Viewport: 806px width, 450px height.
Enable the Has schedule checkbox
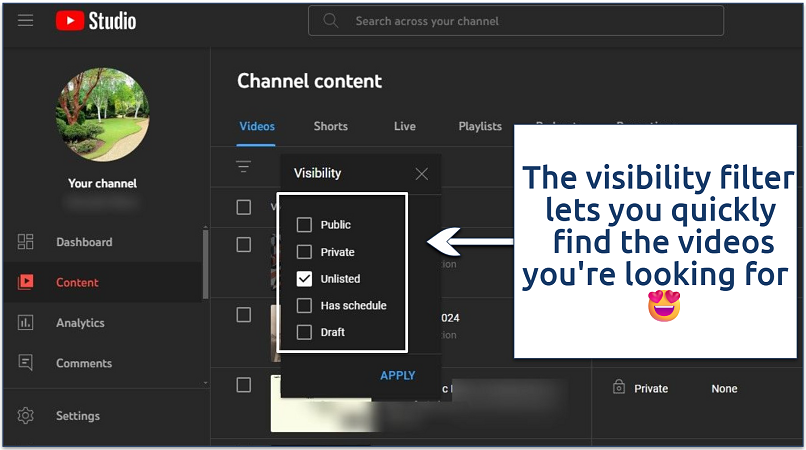coord(305,305)
